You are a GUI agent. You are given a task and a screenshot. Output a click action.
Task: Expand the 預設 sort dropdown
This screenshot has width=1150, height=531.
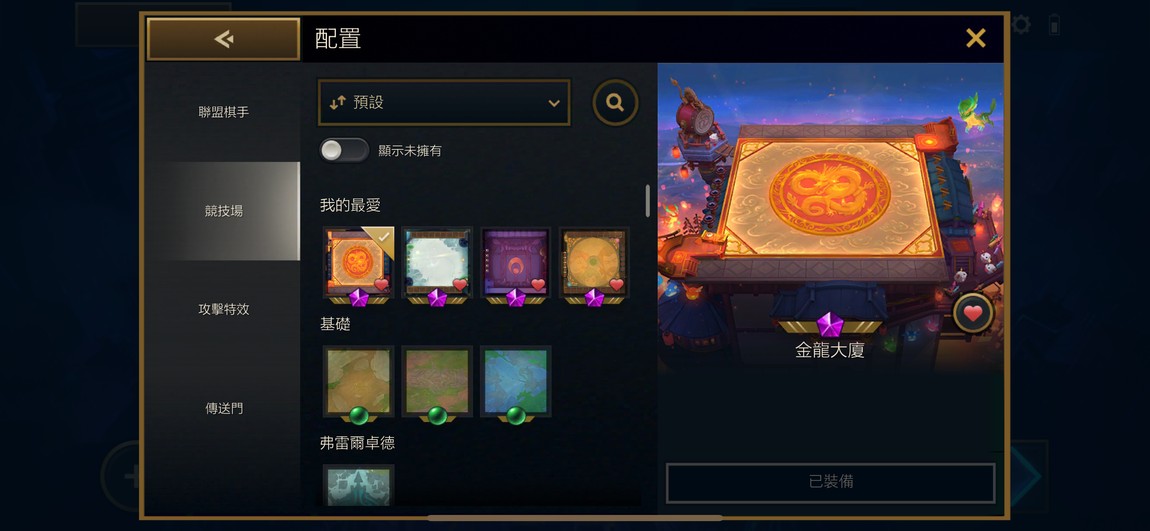pos(444,103)
